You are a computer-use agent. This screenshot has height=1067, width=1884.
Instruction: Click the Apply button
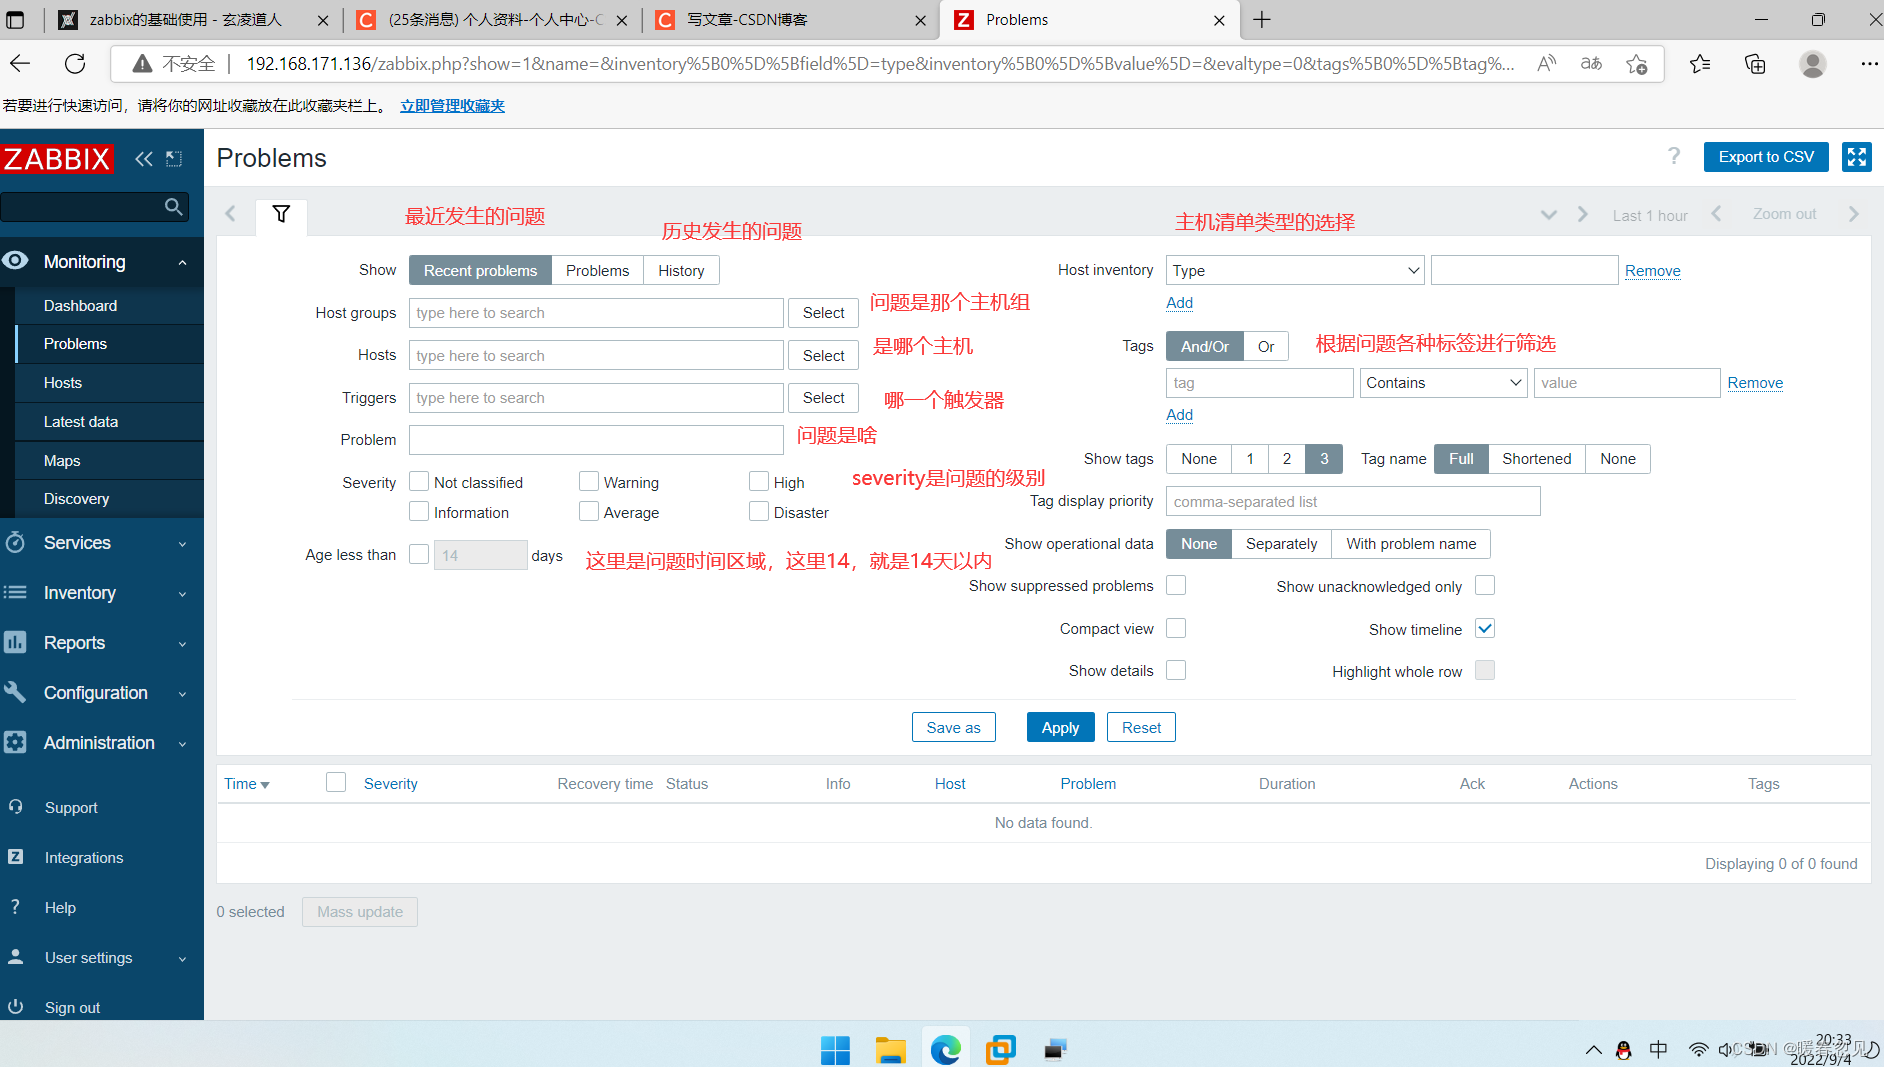[1060, 727]
